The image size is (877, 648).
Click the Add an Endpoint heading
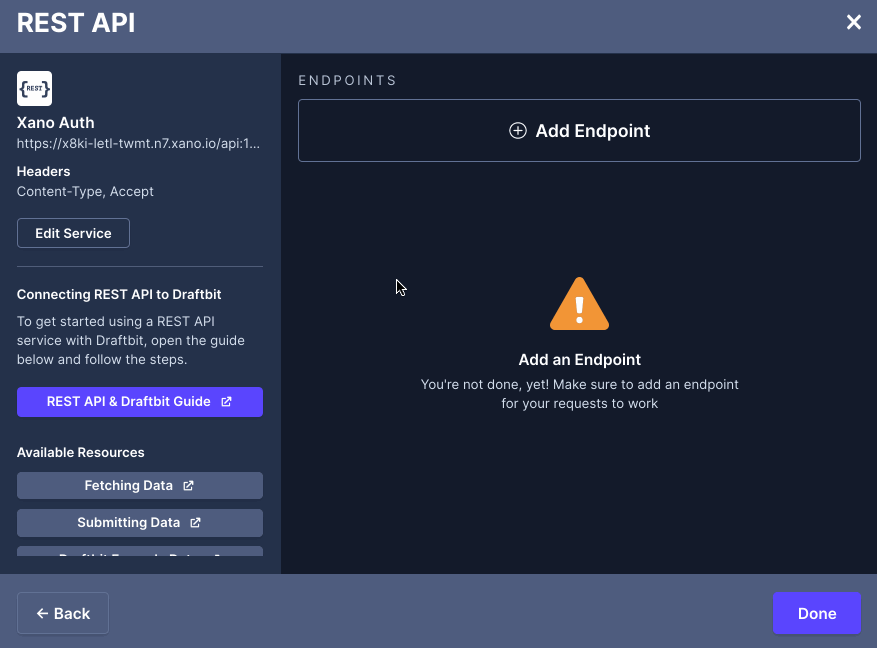(579, 360)
